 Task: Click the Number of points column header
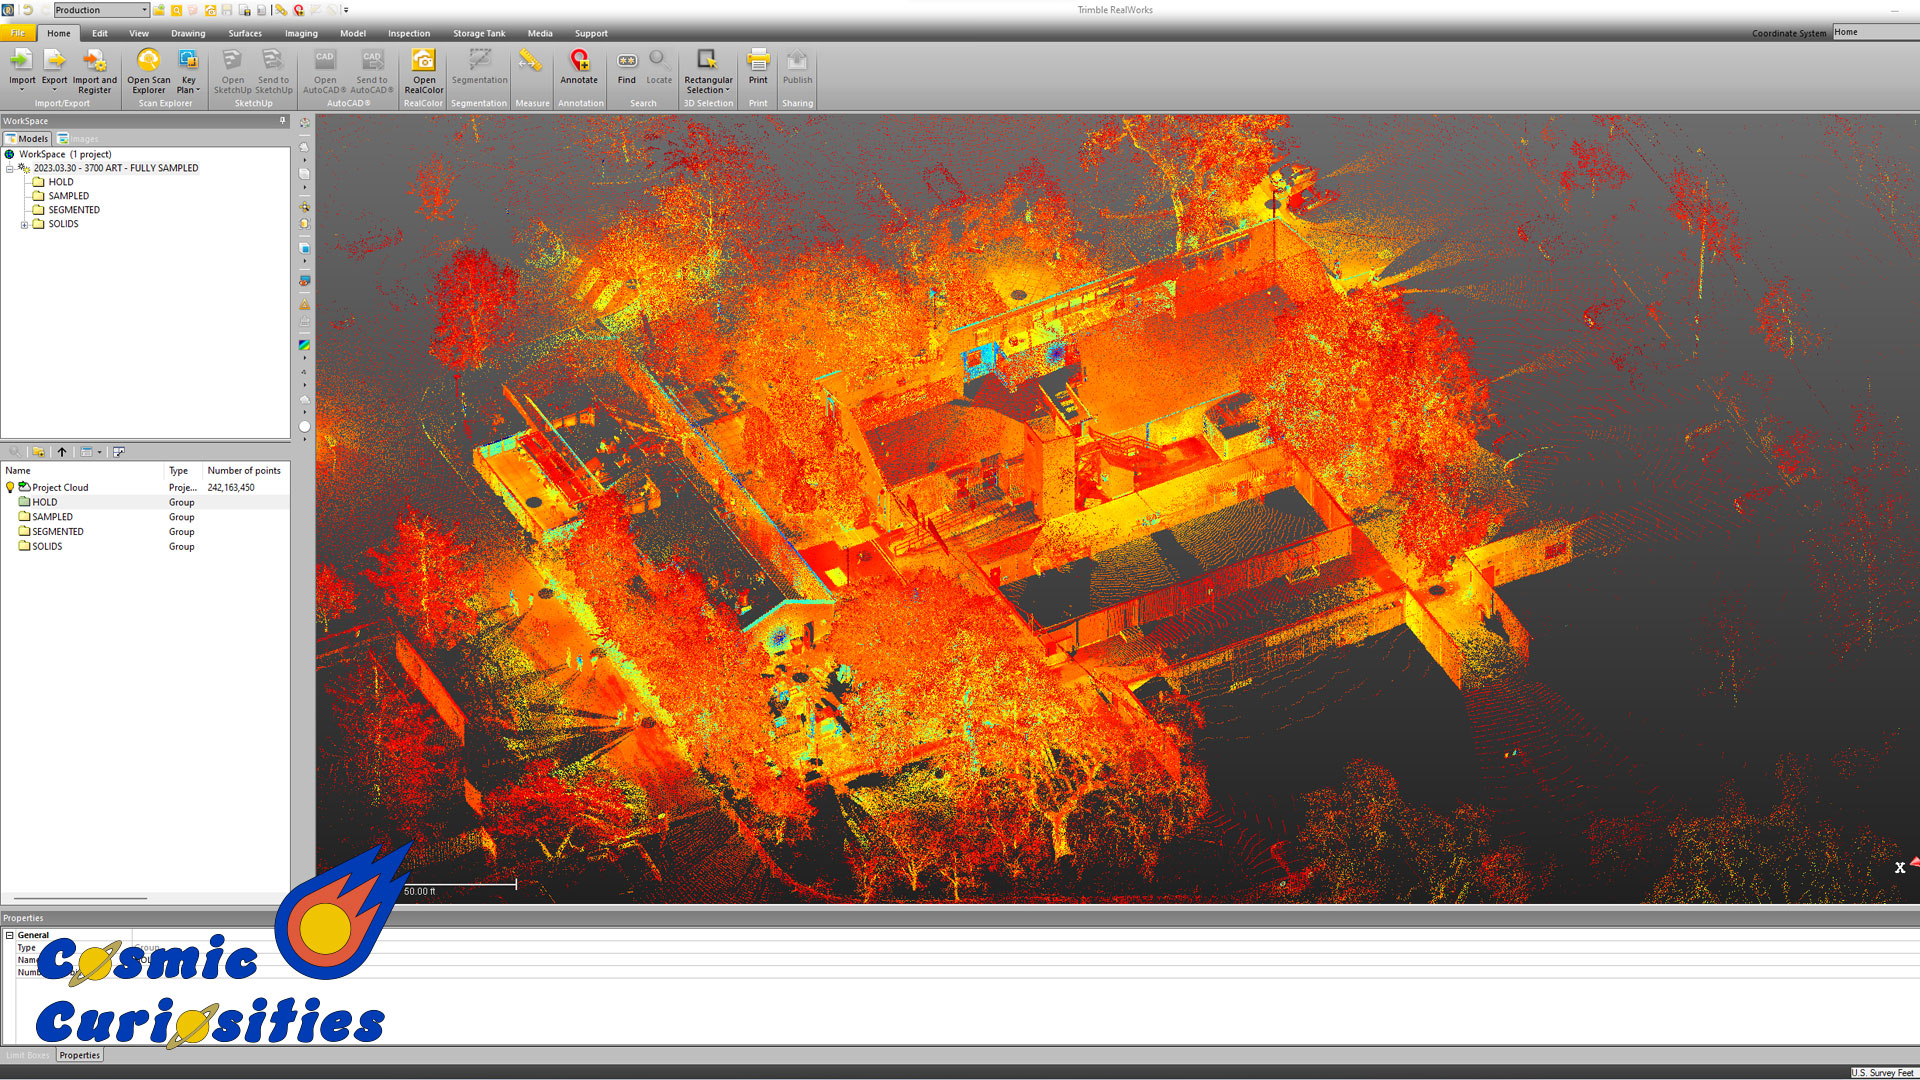[x=244, y=471]
